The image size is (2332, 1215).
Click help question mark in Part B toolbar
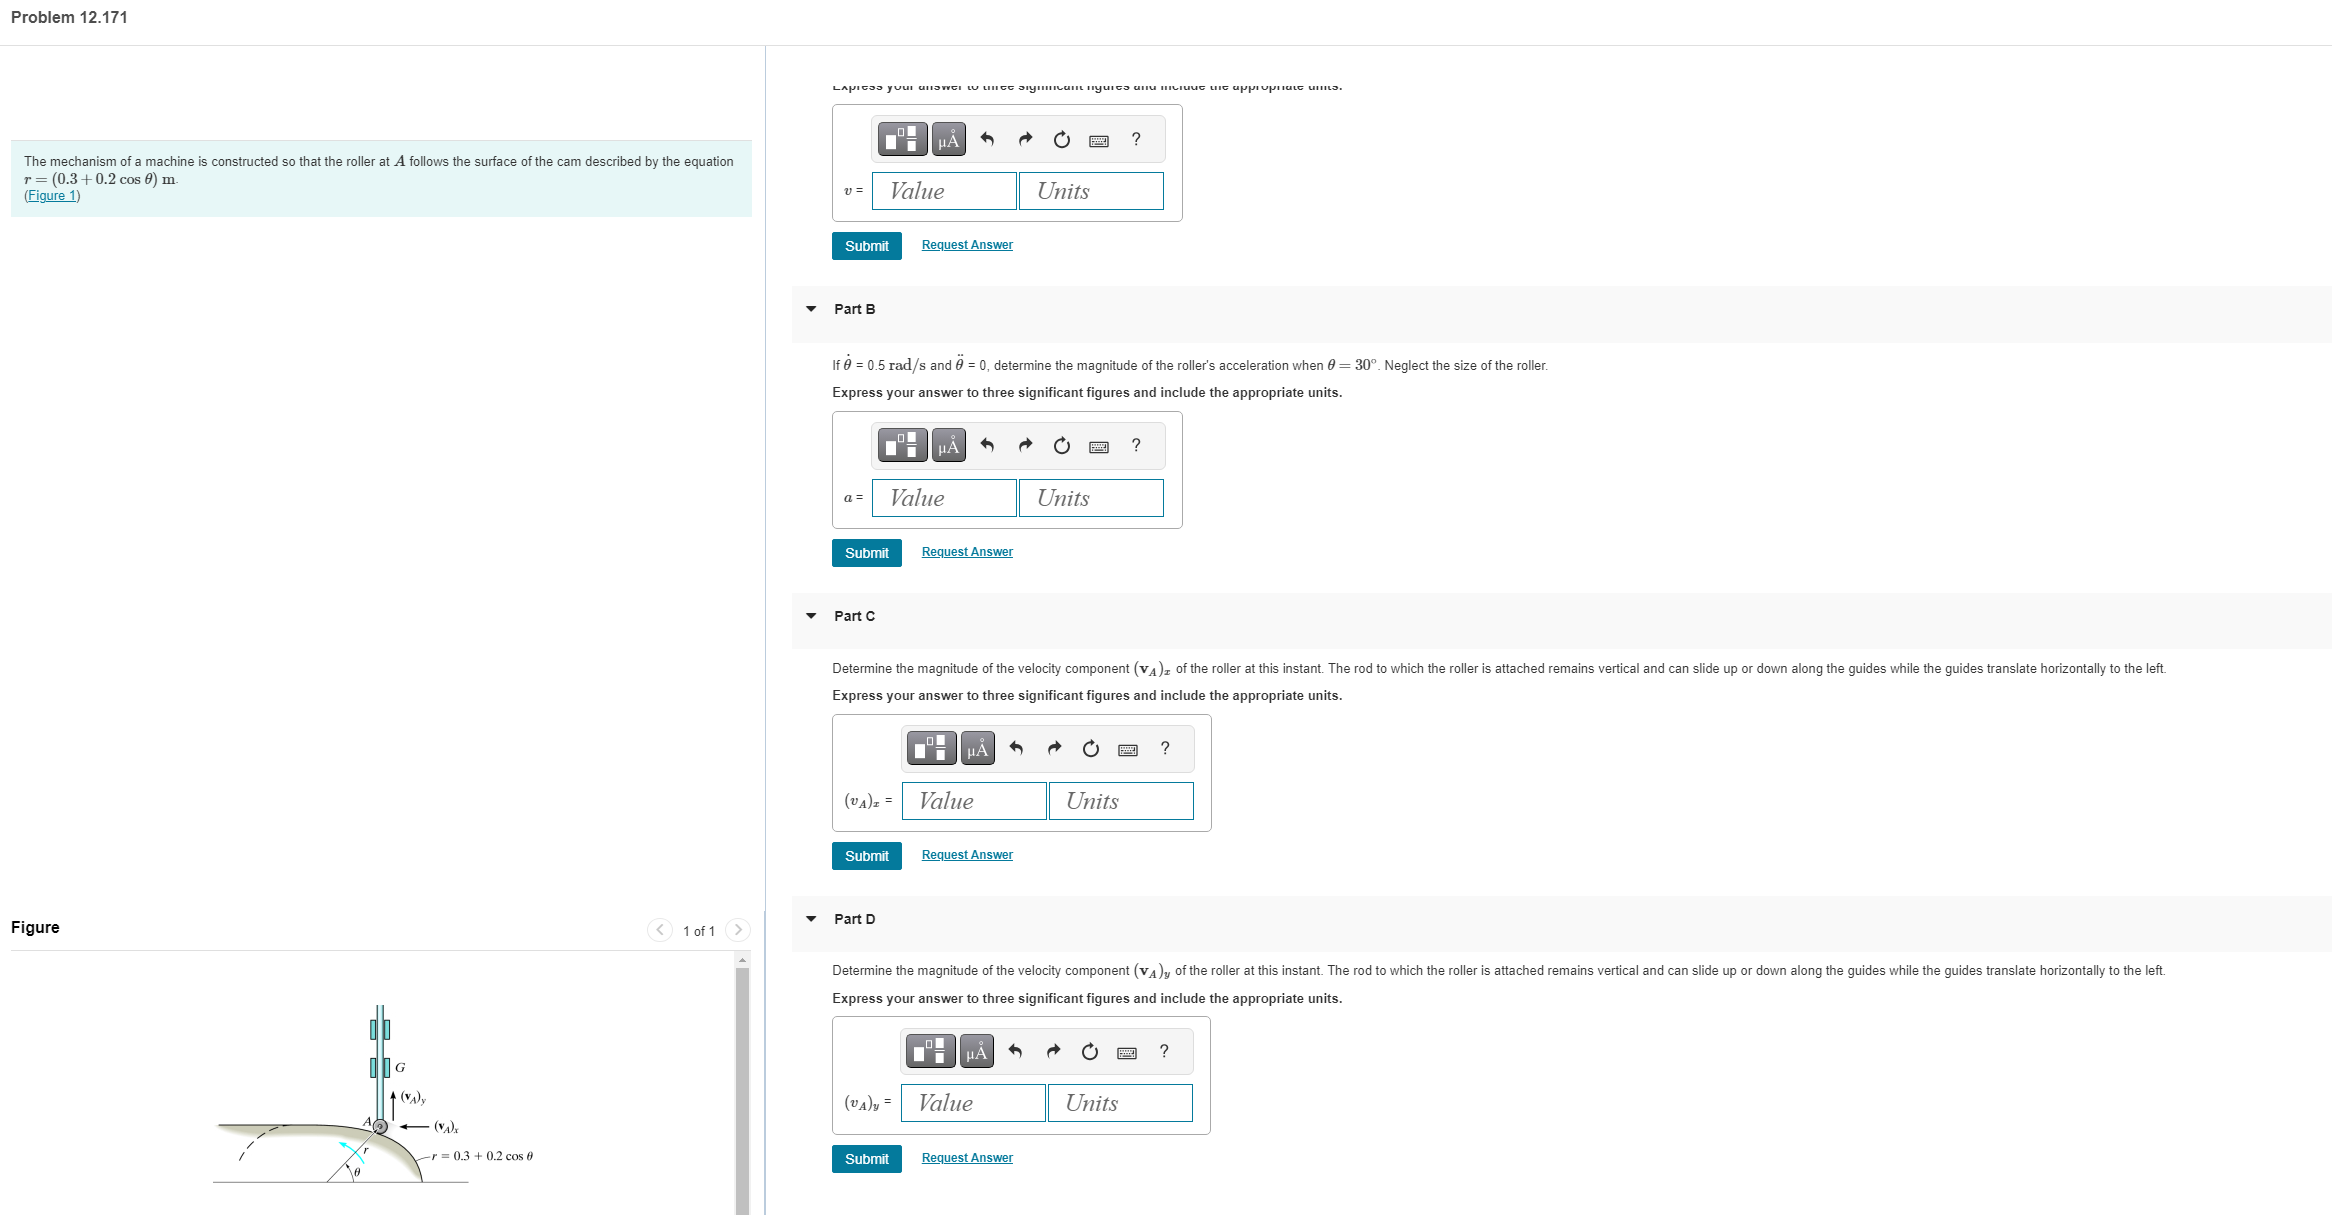pos(1136,445)
